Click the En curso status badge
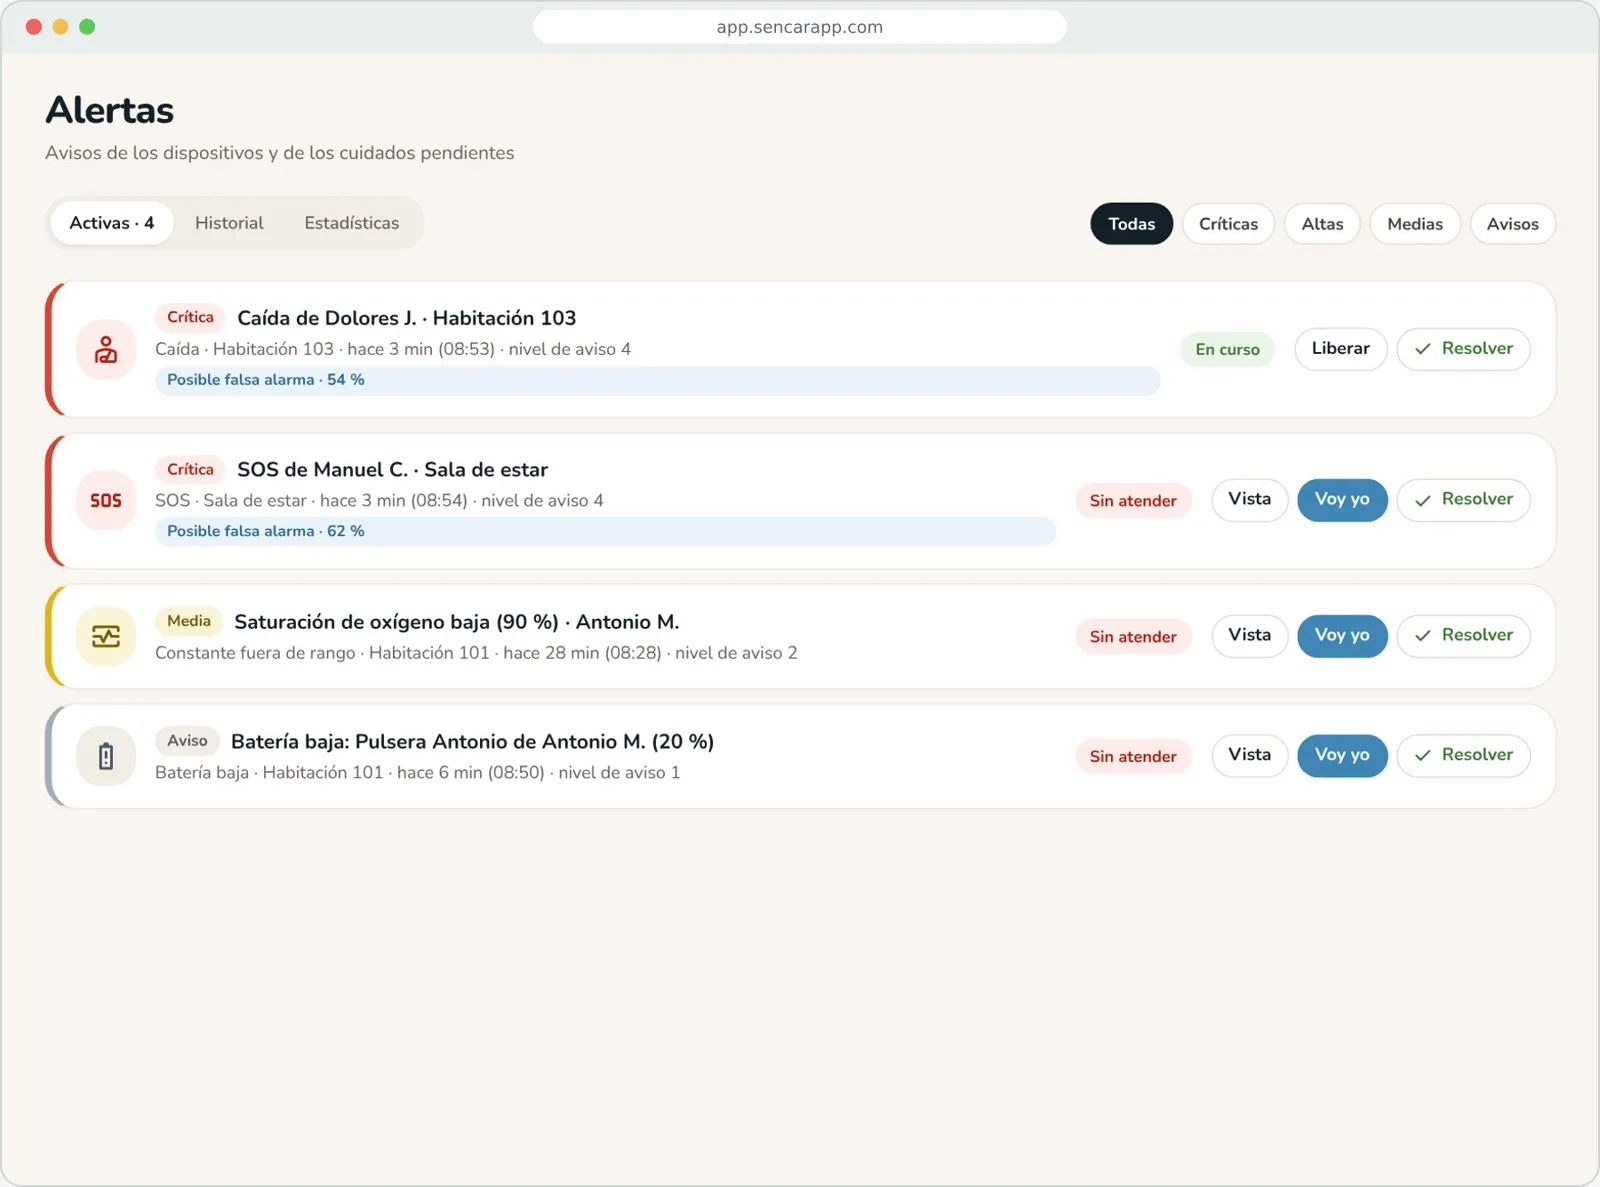The width and height of the screenshot is (1600, 1187). [x=1227, y=349]
